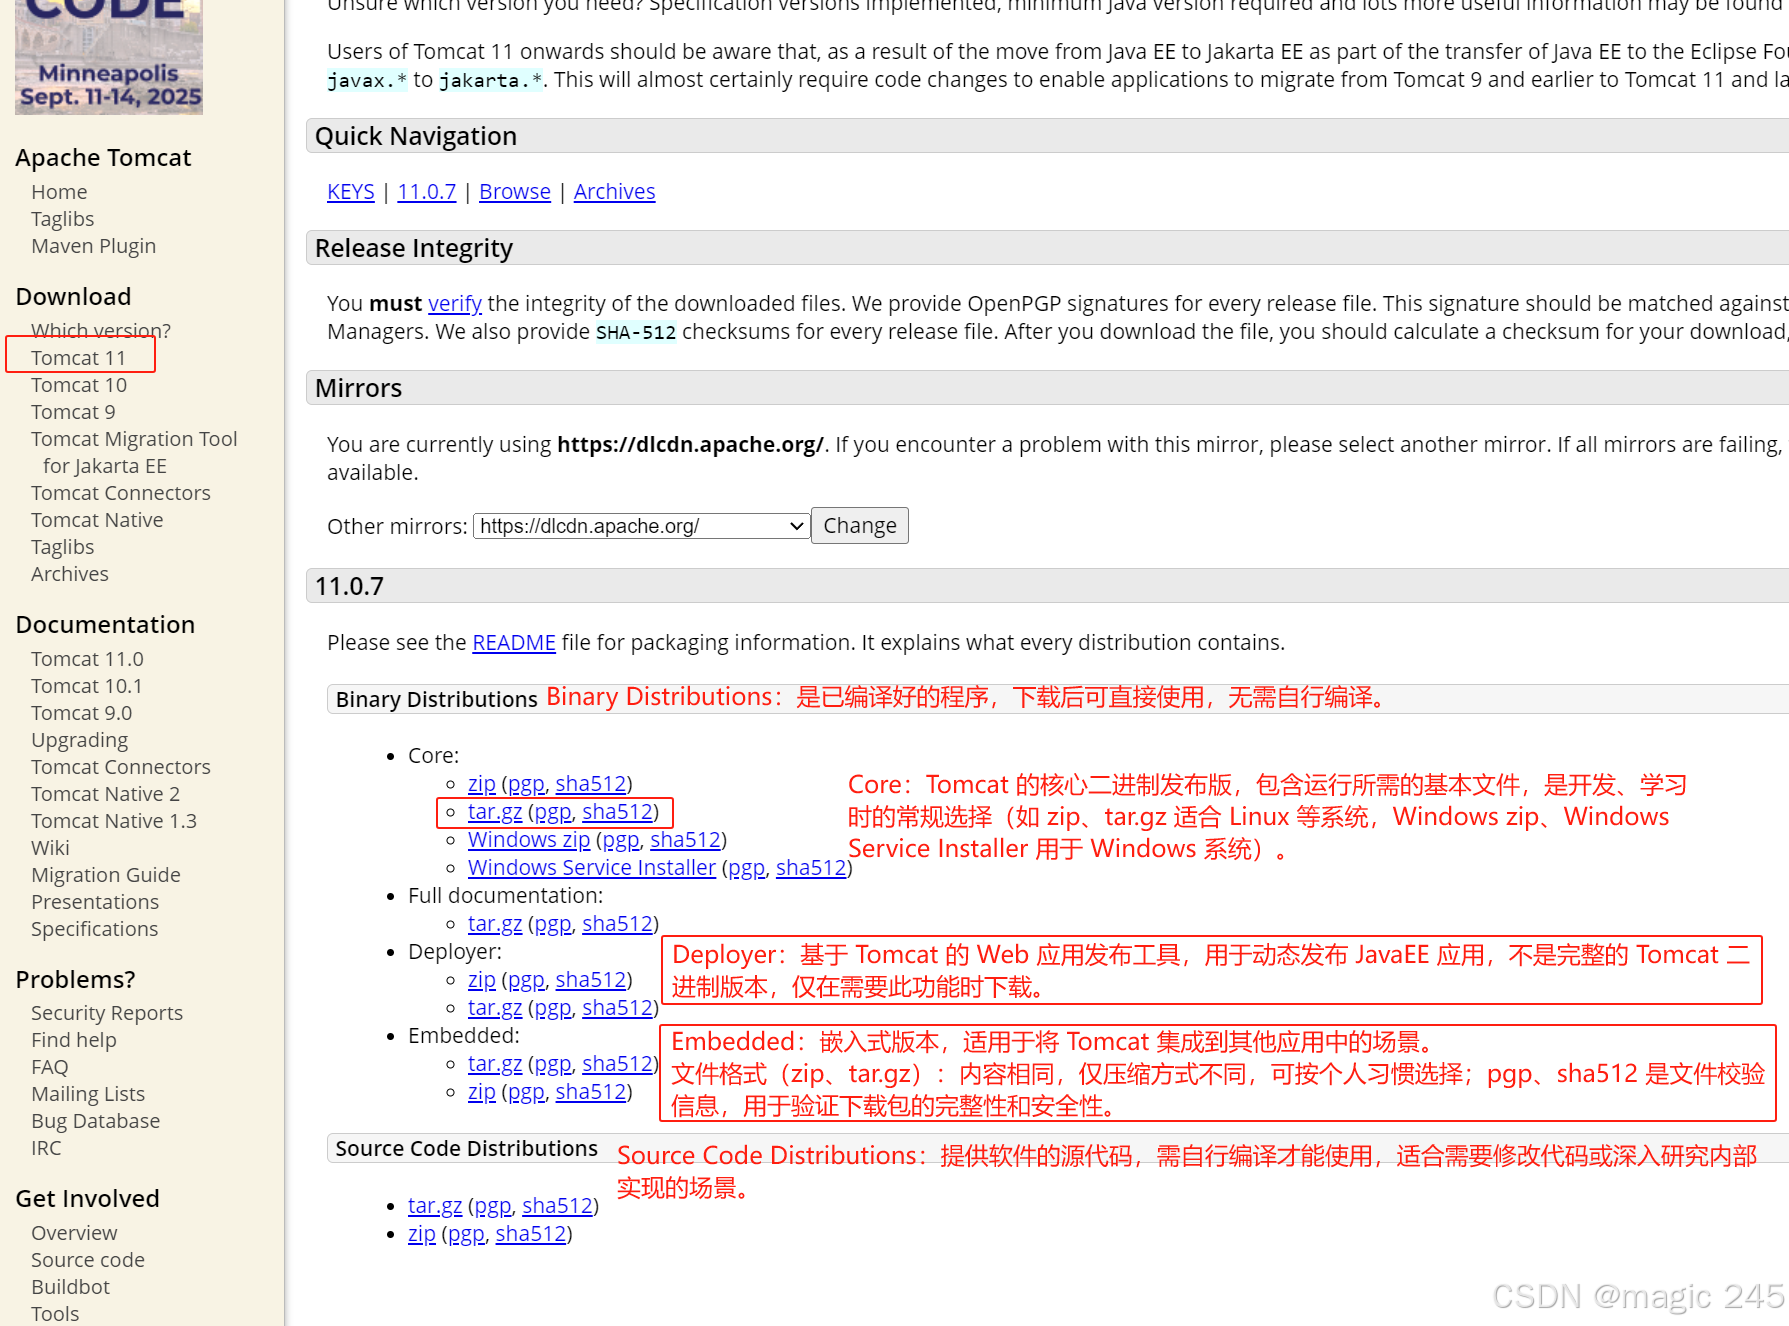Open Archives in Quick Navigation
Image resolution: width=1789 pixels, height=1326 pixels.
point(615,192)
